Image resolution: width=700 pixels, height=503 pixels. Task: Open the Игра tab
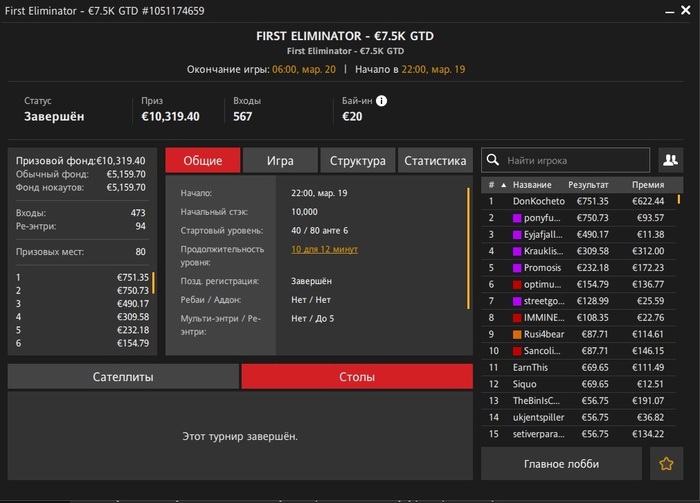(x=280, y=160)
